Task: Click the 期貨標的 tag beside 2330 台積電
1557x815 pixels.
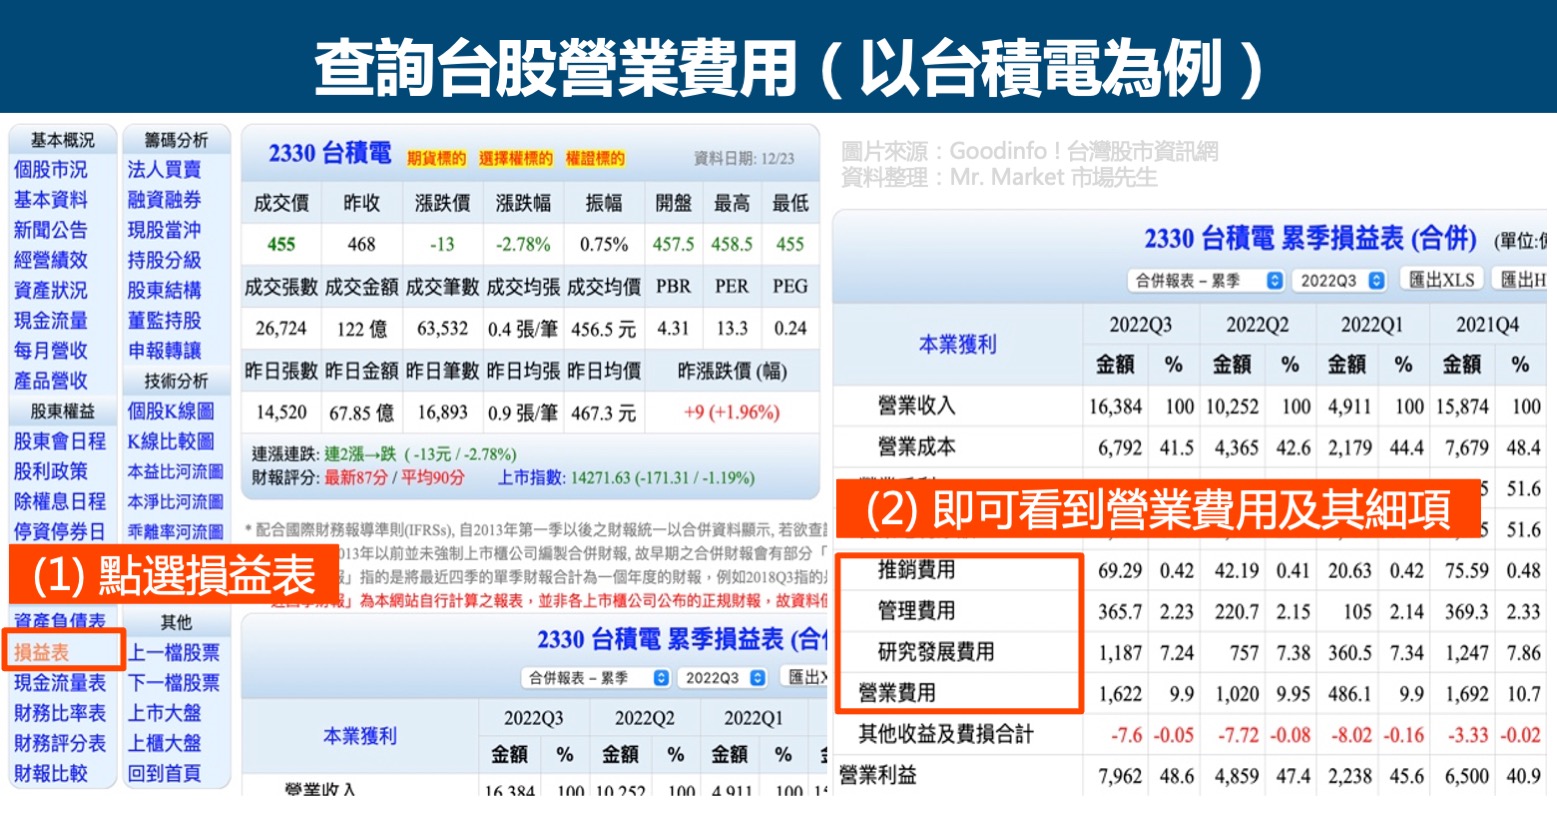Action: pyautogui.click(x=436, y=158)
